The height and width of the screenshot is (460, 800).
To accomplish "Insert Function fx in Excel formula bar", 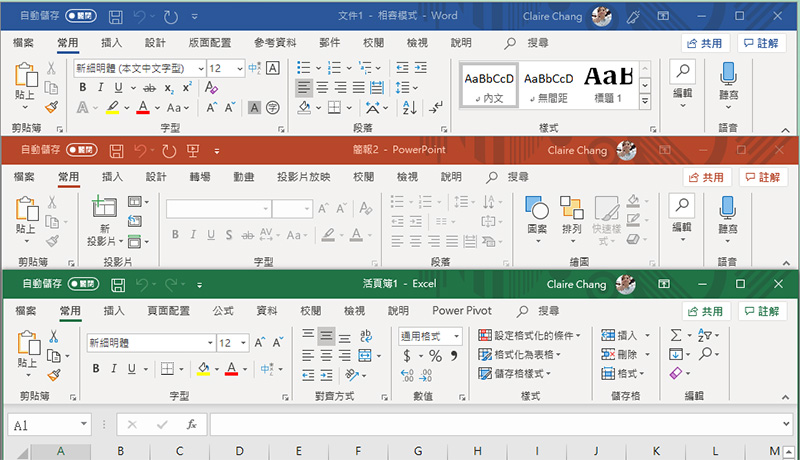I will (x=192, y=424).
